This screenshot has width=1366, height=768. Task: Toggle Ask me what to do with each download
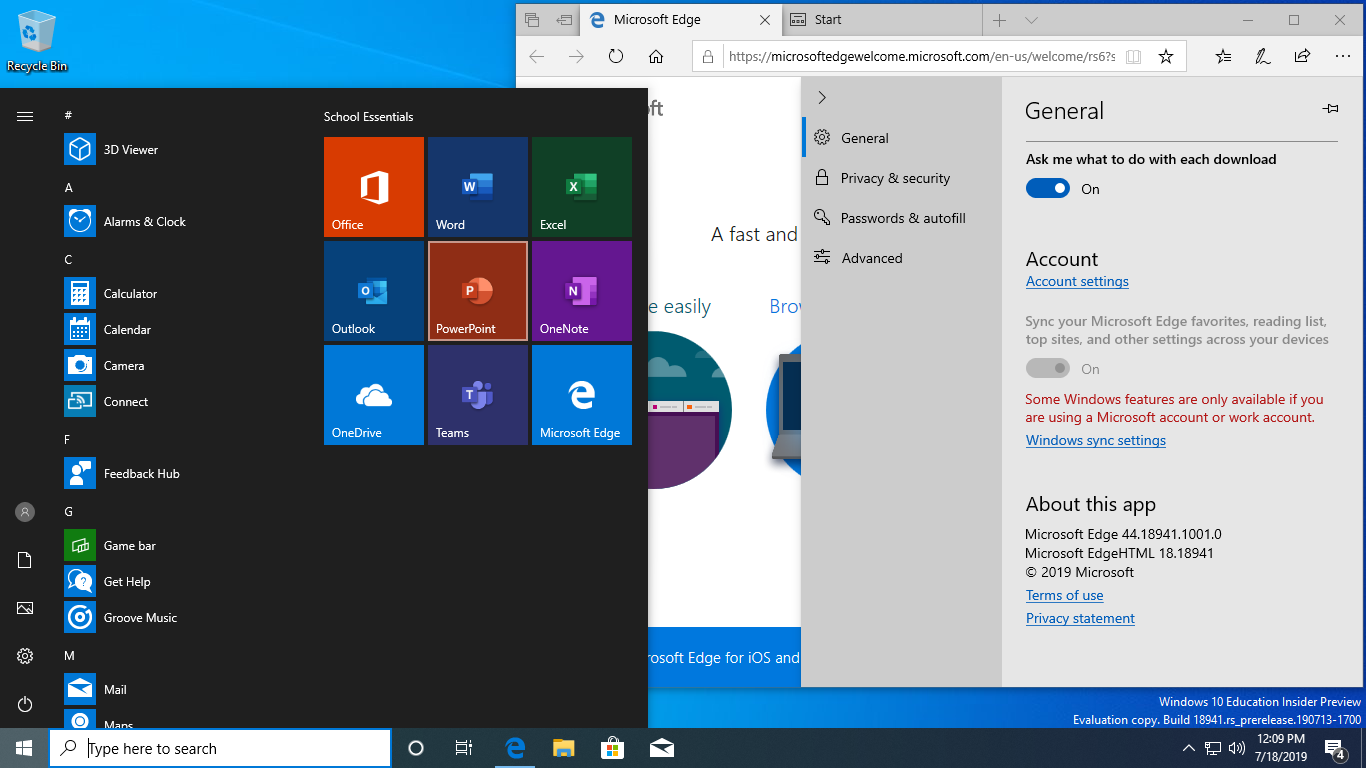click(x=1048, y=188)
